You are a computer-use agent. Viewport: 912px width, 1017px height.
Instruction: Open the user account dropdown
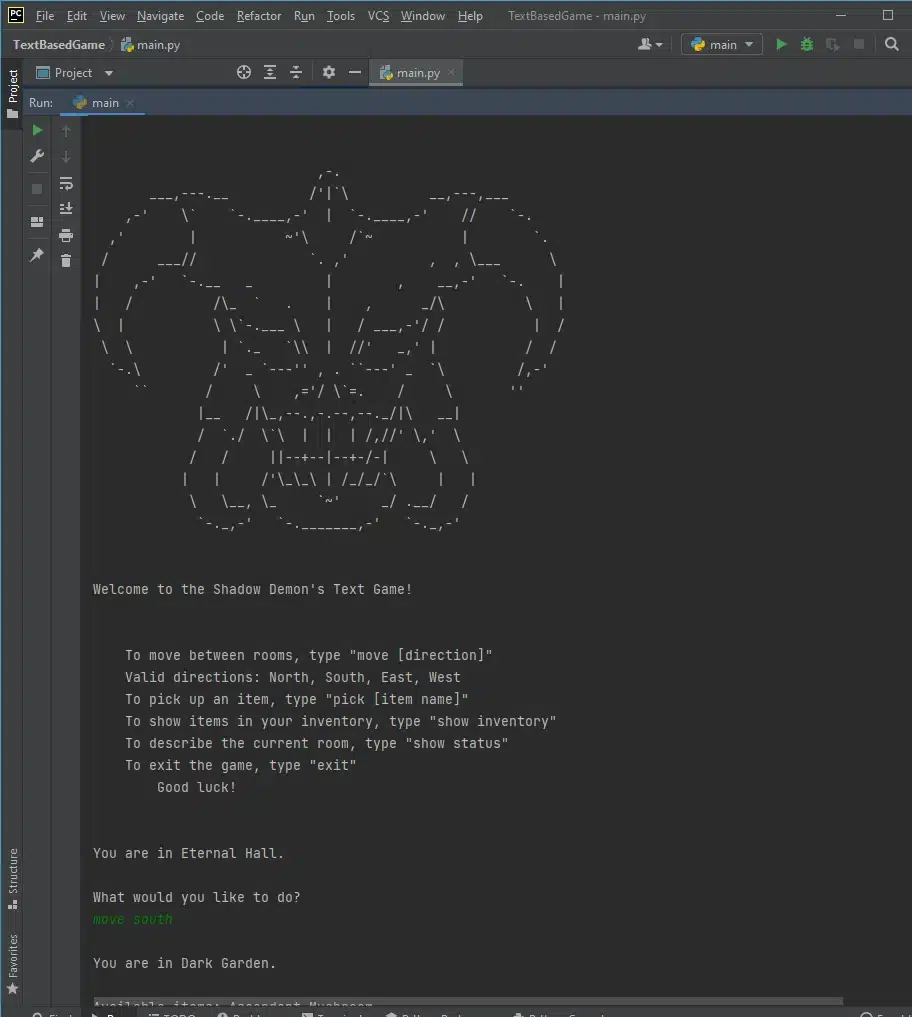650,44
